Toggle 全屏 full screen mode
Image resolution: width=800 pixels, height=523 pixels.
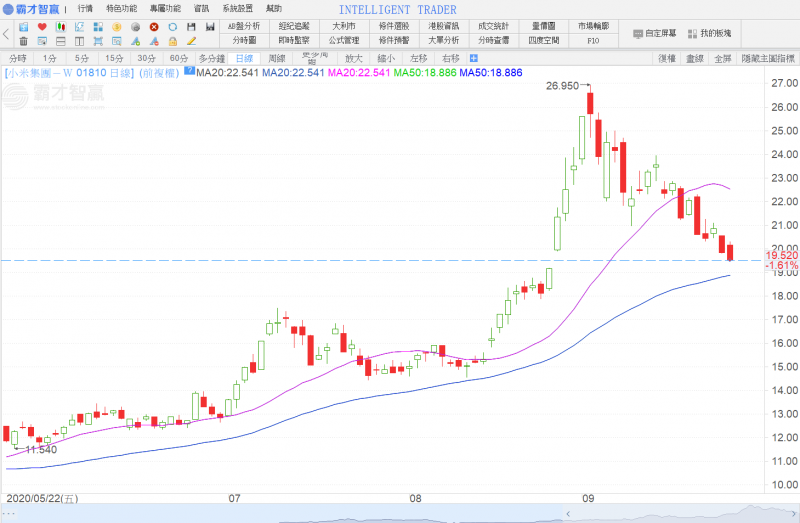722,58
